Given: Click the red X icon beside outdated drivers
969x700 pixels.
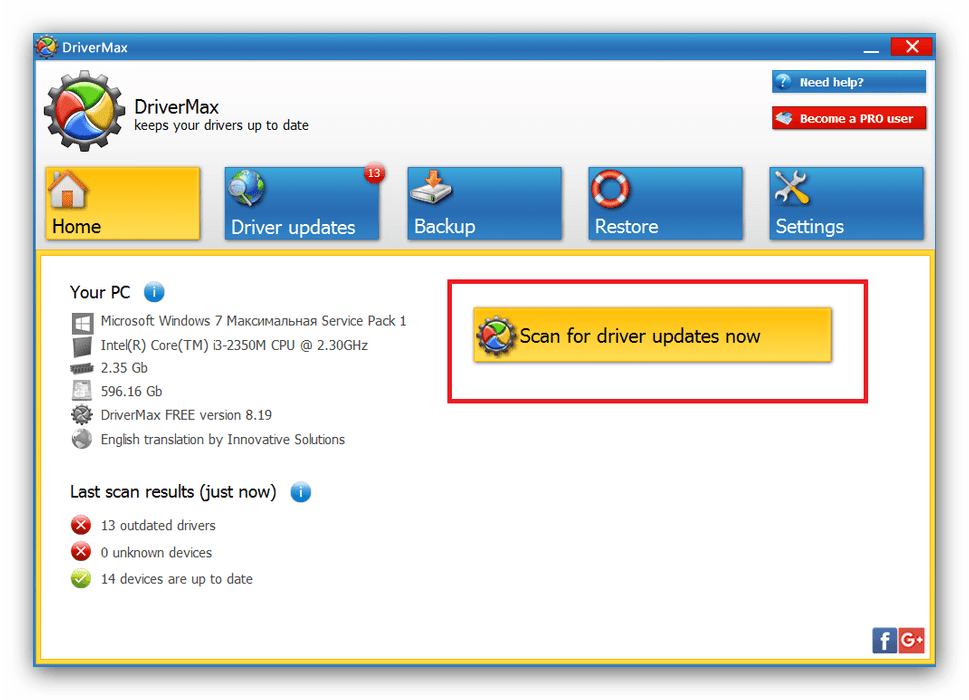Looking at the screenshot, I should [x=81, y=525].
